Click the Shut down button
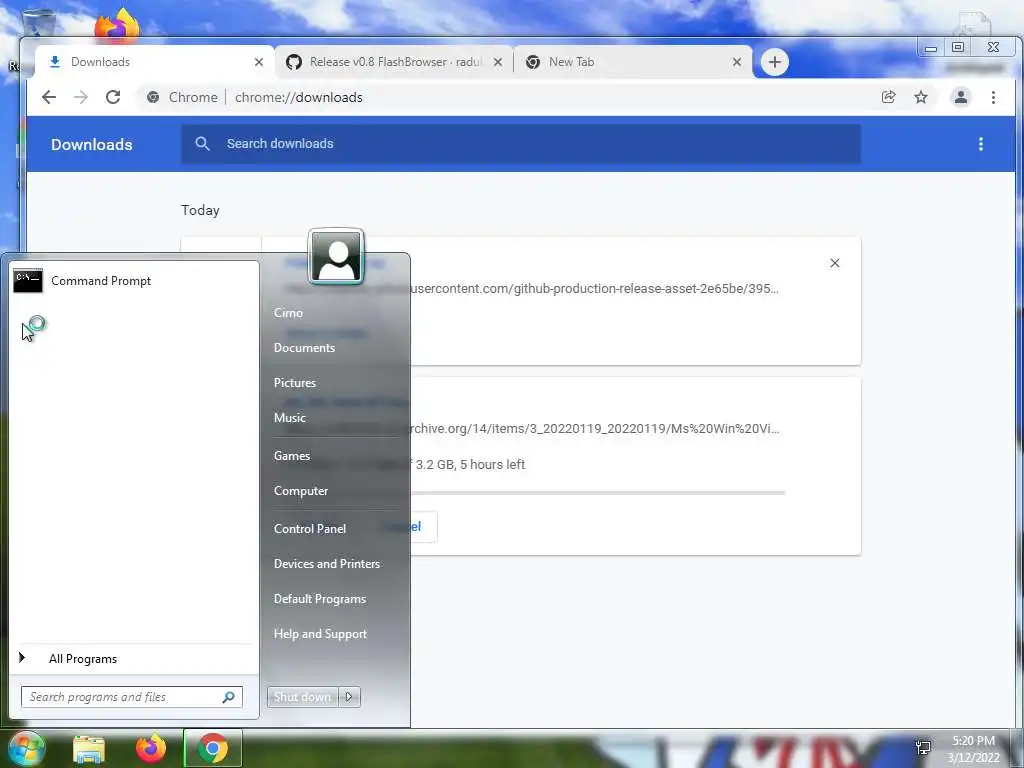Screen dimensions: 1024x768 [x=302, y=697]
